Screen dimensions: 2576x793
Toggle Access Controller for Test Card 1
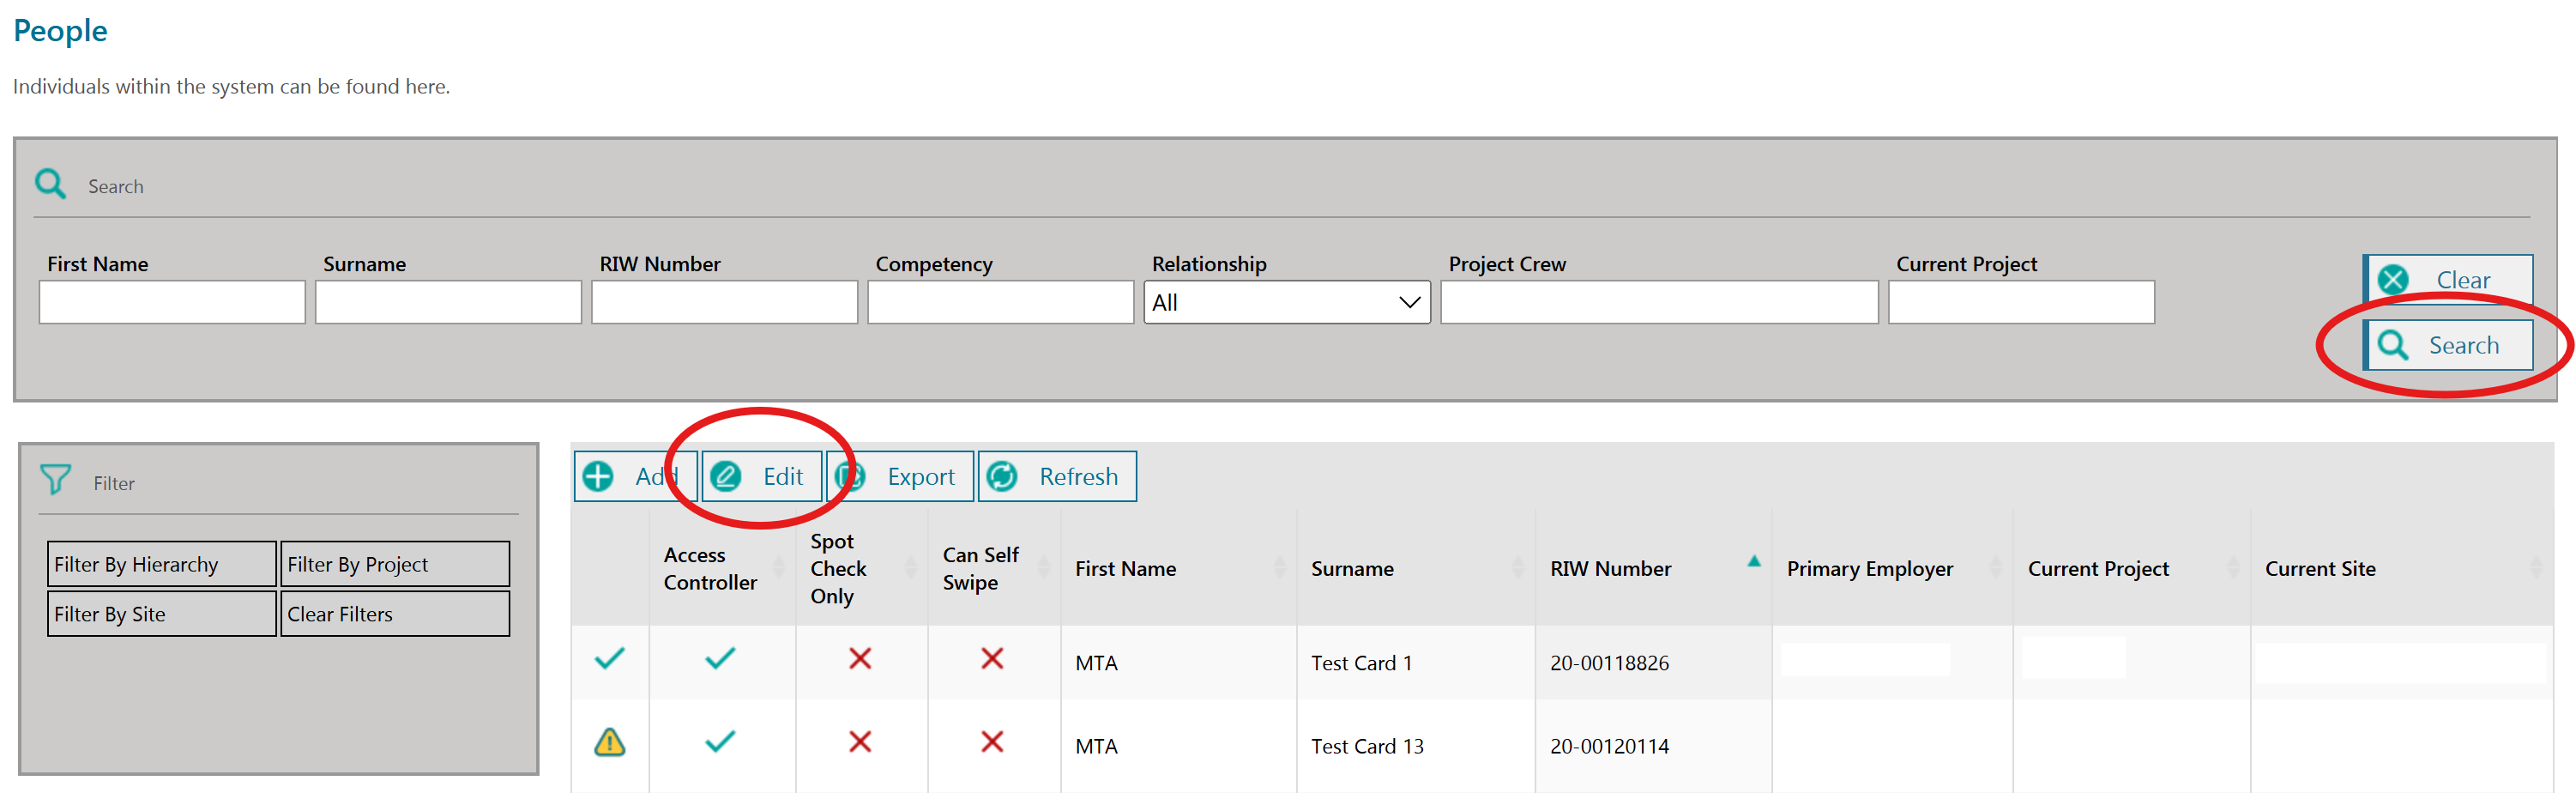[720, 659]
